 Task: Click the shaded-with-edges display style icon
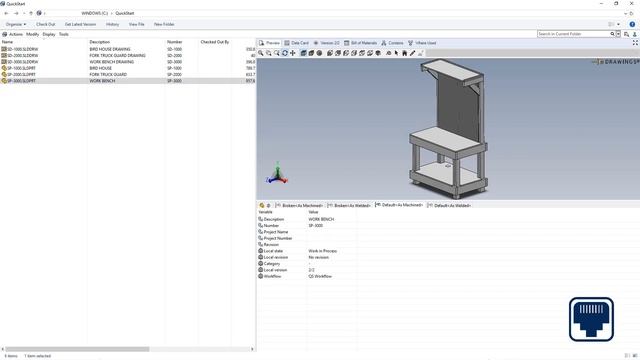(303, 53)
